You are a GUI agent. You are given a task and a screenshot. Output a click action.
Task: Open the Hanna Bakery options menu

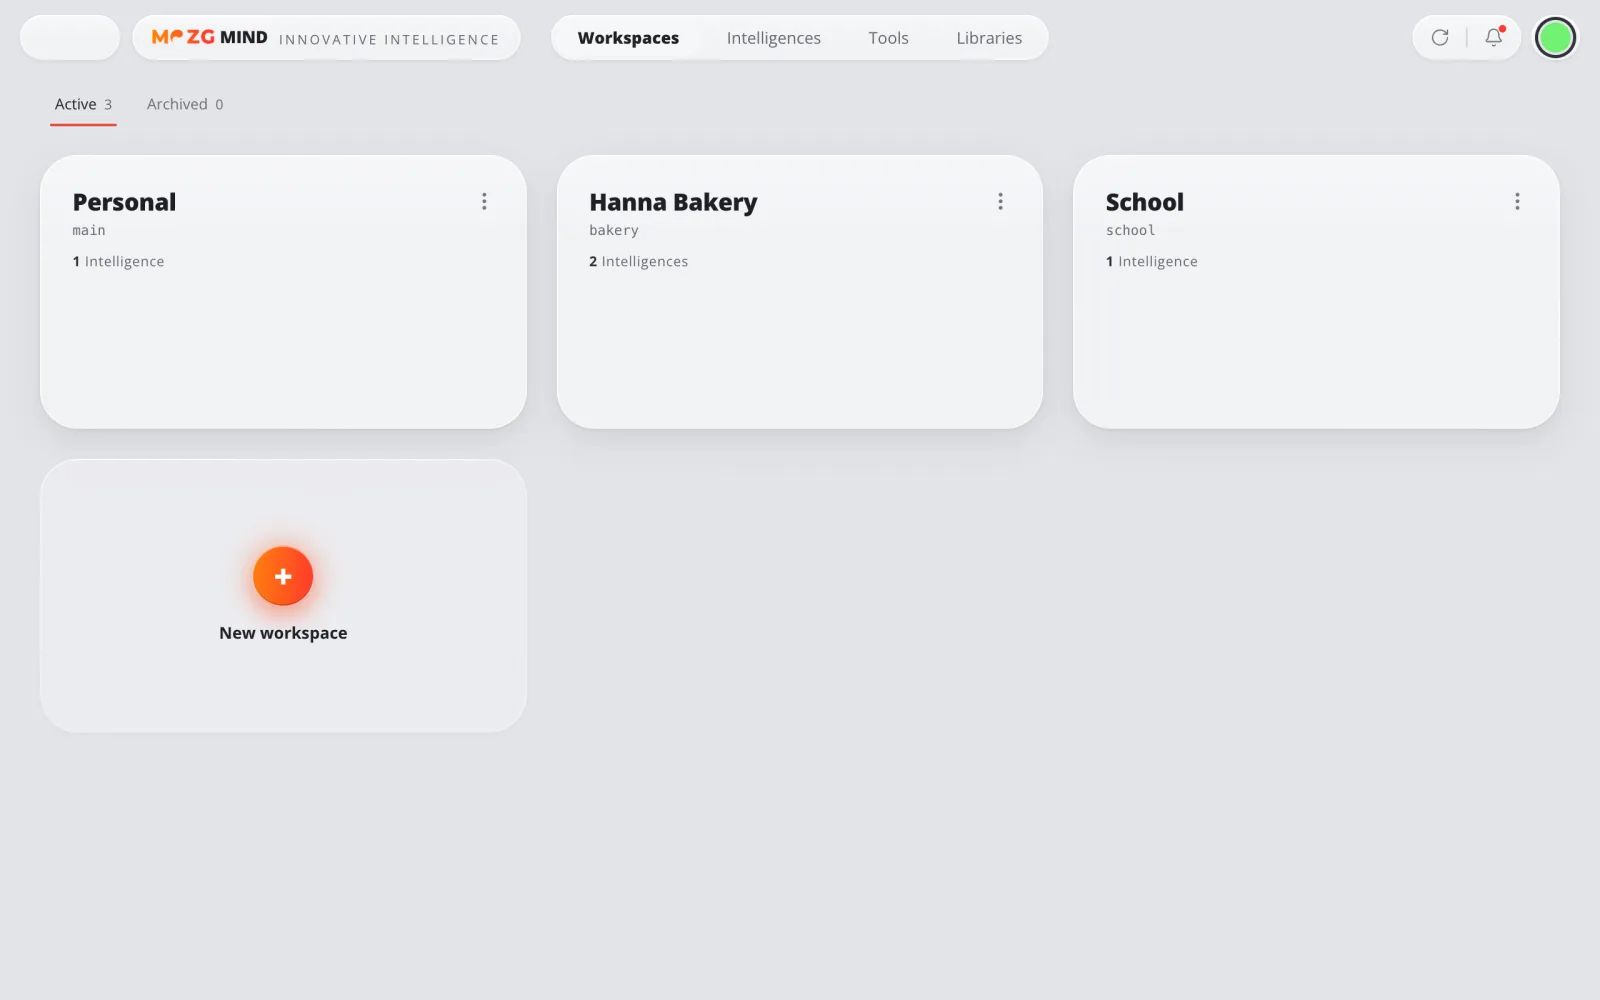click(x=1000, y=202)
